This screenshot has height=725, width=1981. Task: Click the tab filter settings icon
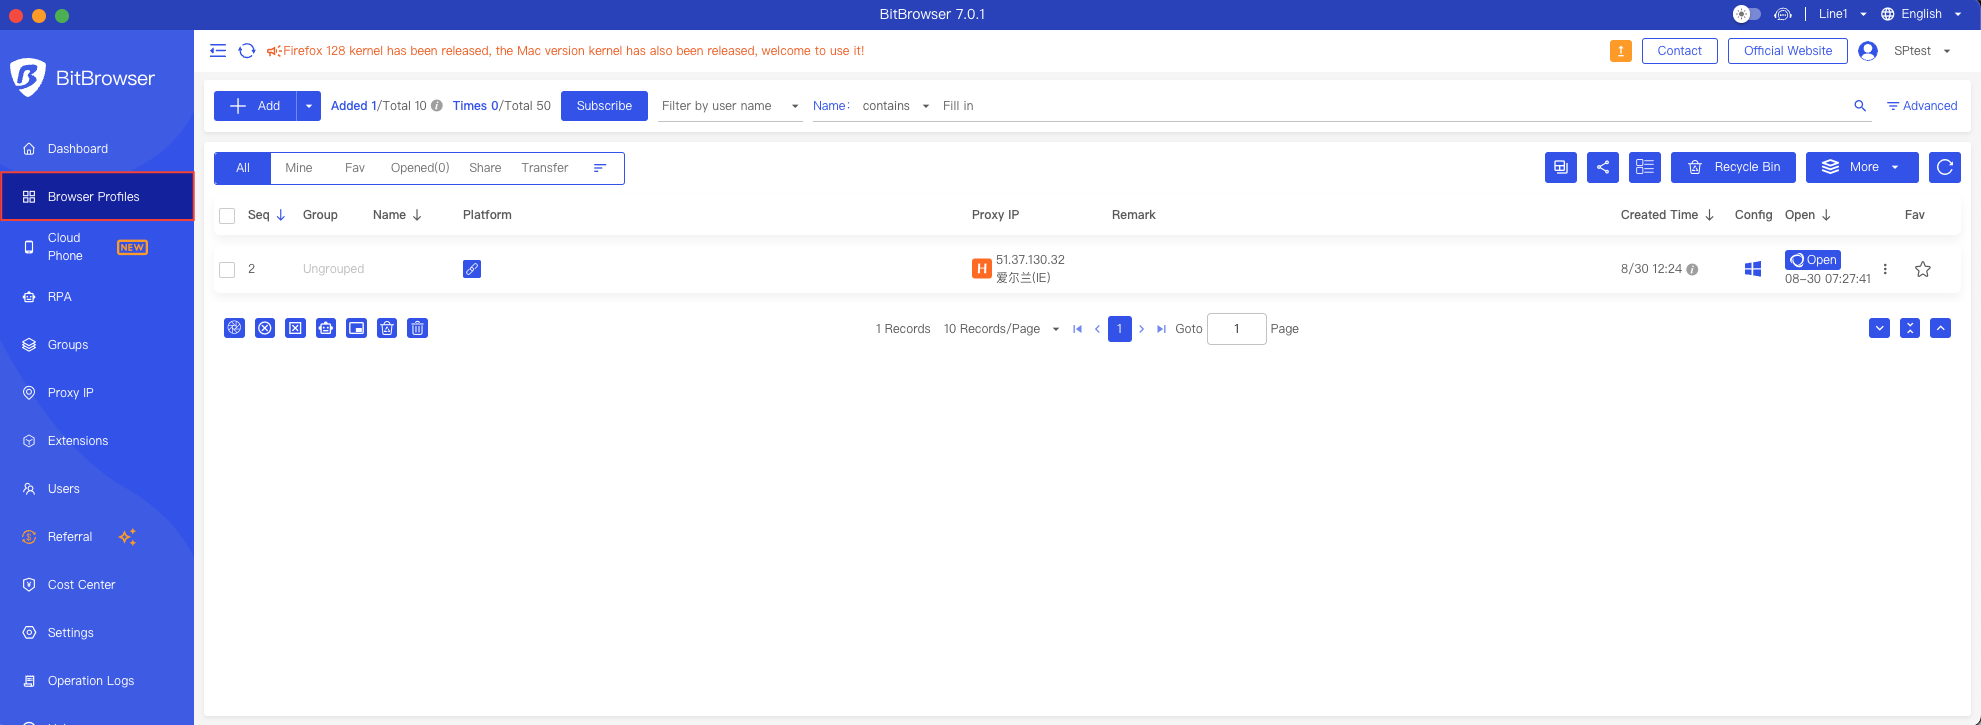point(600,168)
